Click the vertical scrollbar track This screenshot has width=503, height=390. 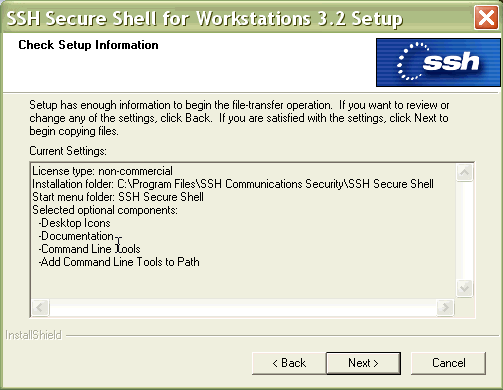(464, 230)
